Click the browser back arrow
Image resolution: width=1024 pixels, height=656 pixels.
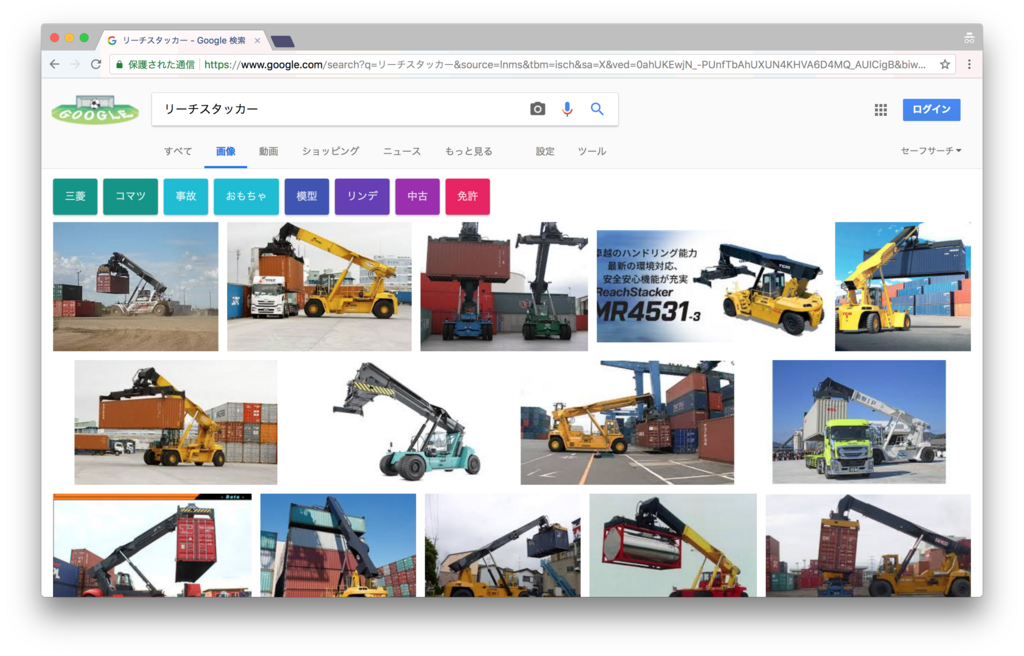[x=55, y=64]
